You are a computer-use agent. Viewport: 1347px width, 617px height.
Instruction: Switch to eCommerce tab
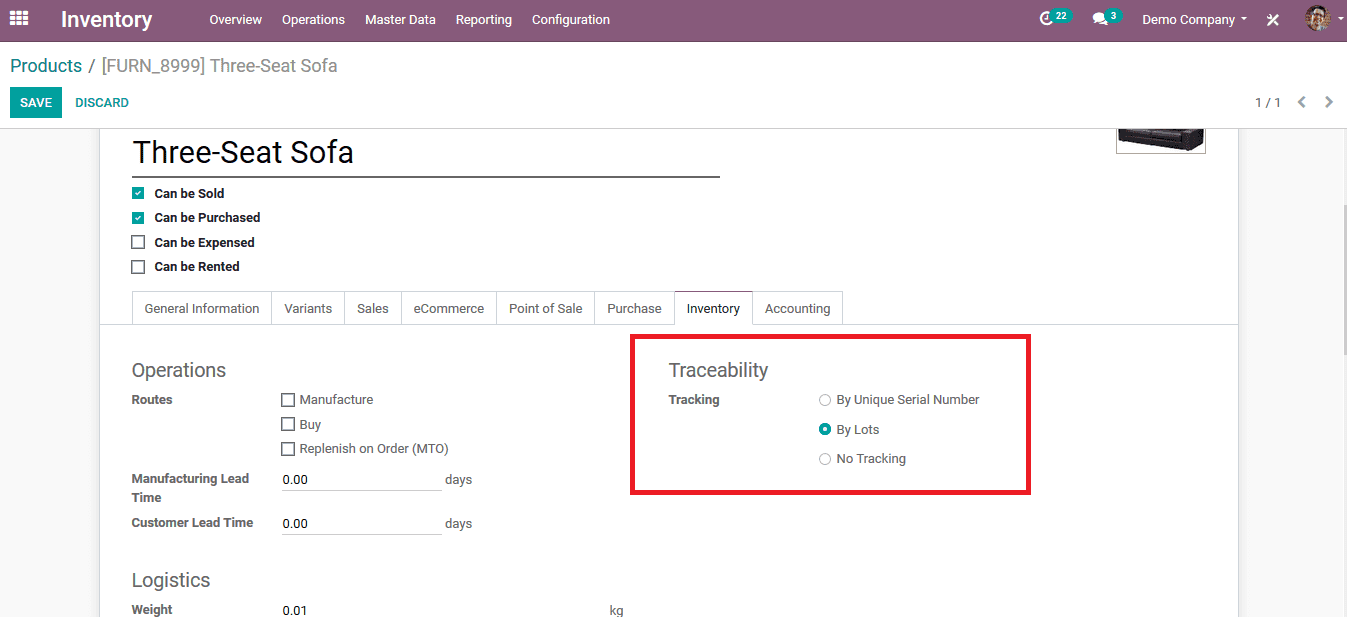[449, 308]
